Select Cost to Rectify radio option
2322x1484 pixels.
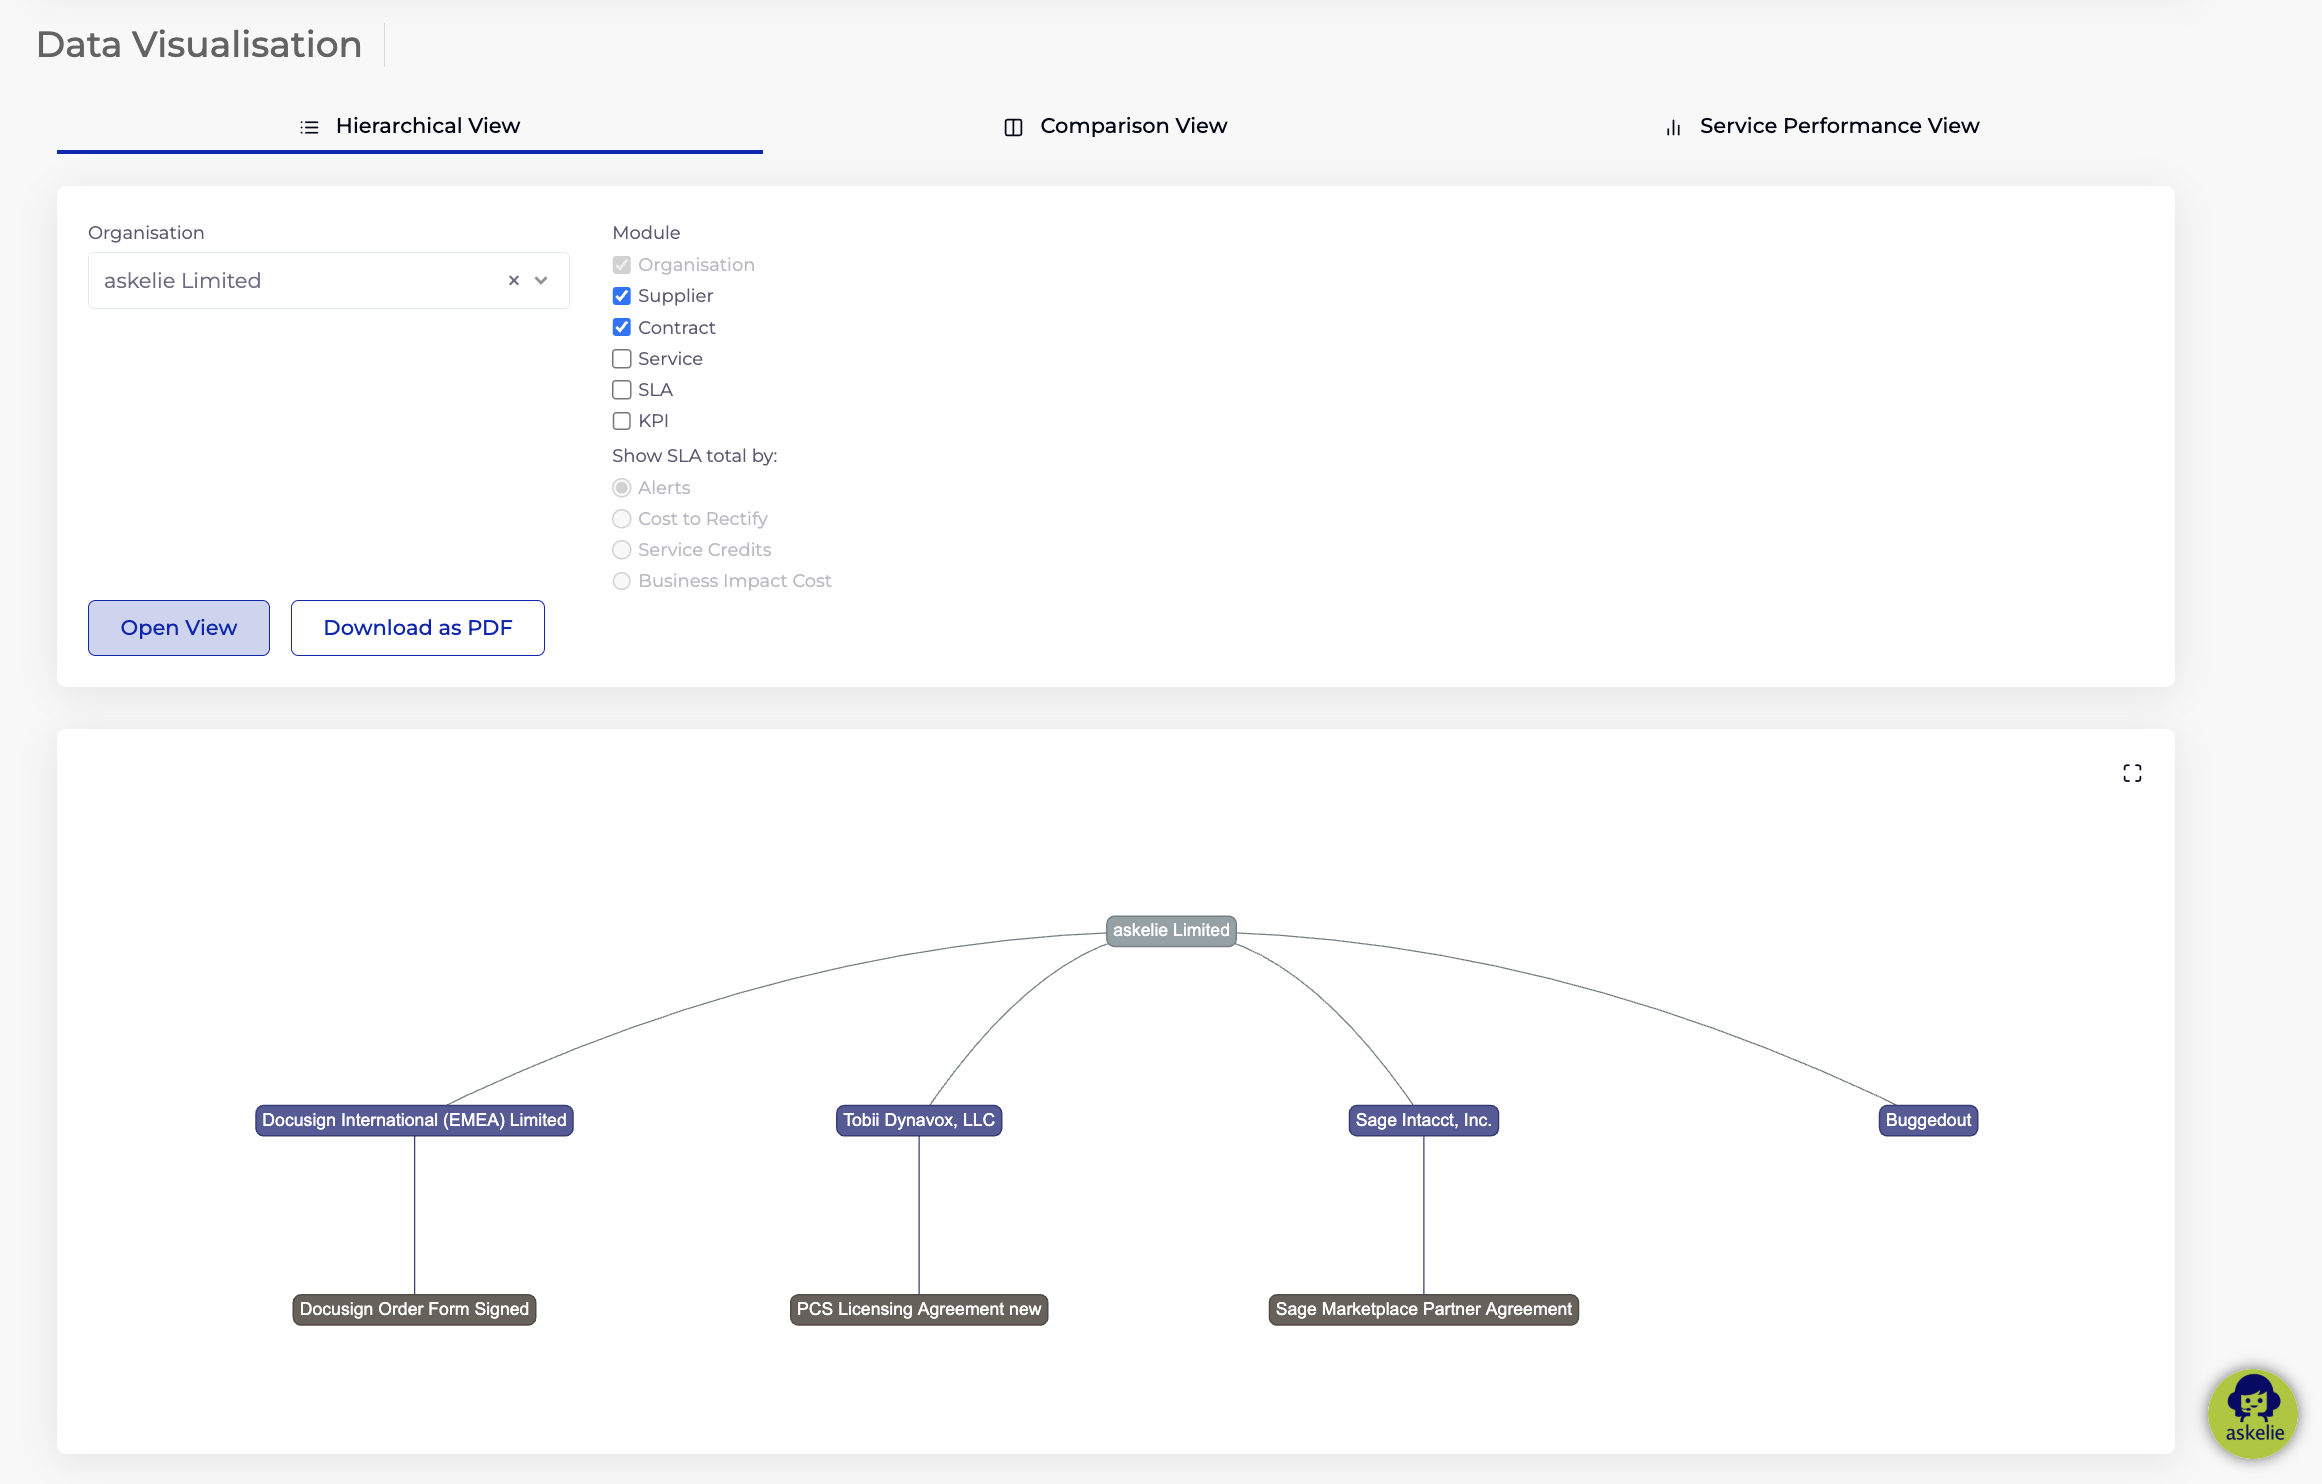[x=622, y=519]
